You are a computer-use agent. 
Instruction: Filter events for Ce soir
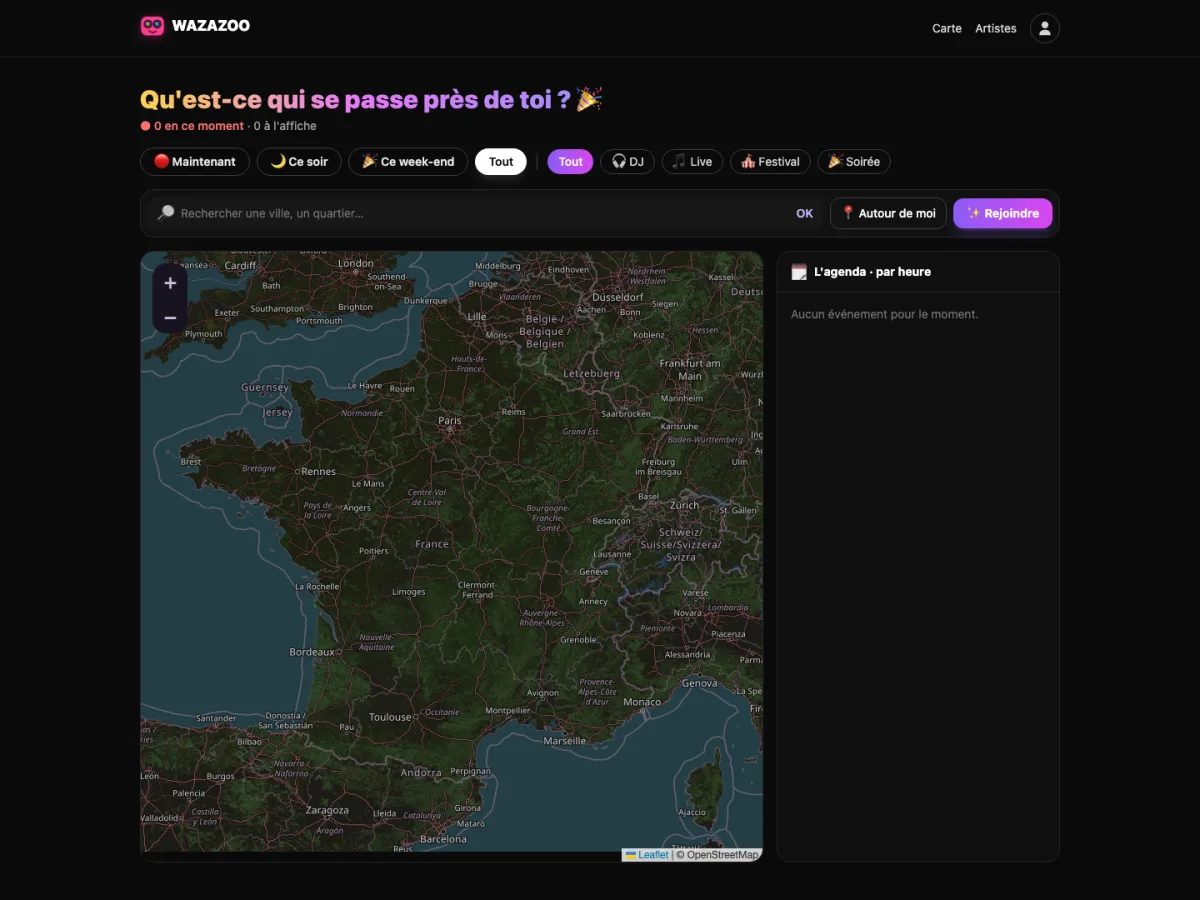pyautogui.click(x=299, y=162)
